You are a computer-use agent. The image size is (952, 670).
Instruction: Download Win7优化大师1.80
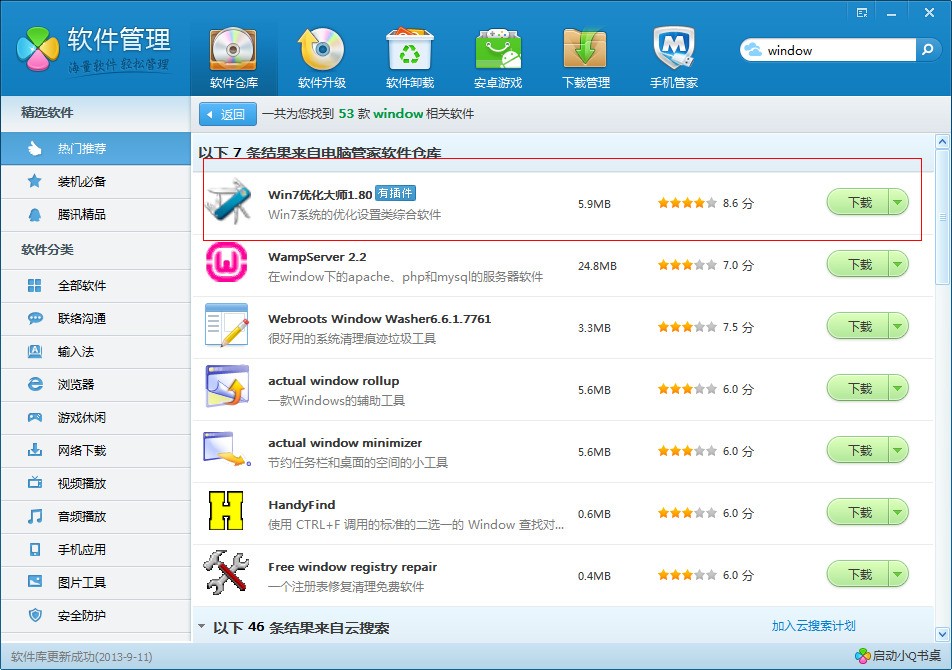coord(858,202)
